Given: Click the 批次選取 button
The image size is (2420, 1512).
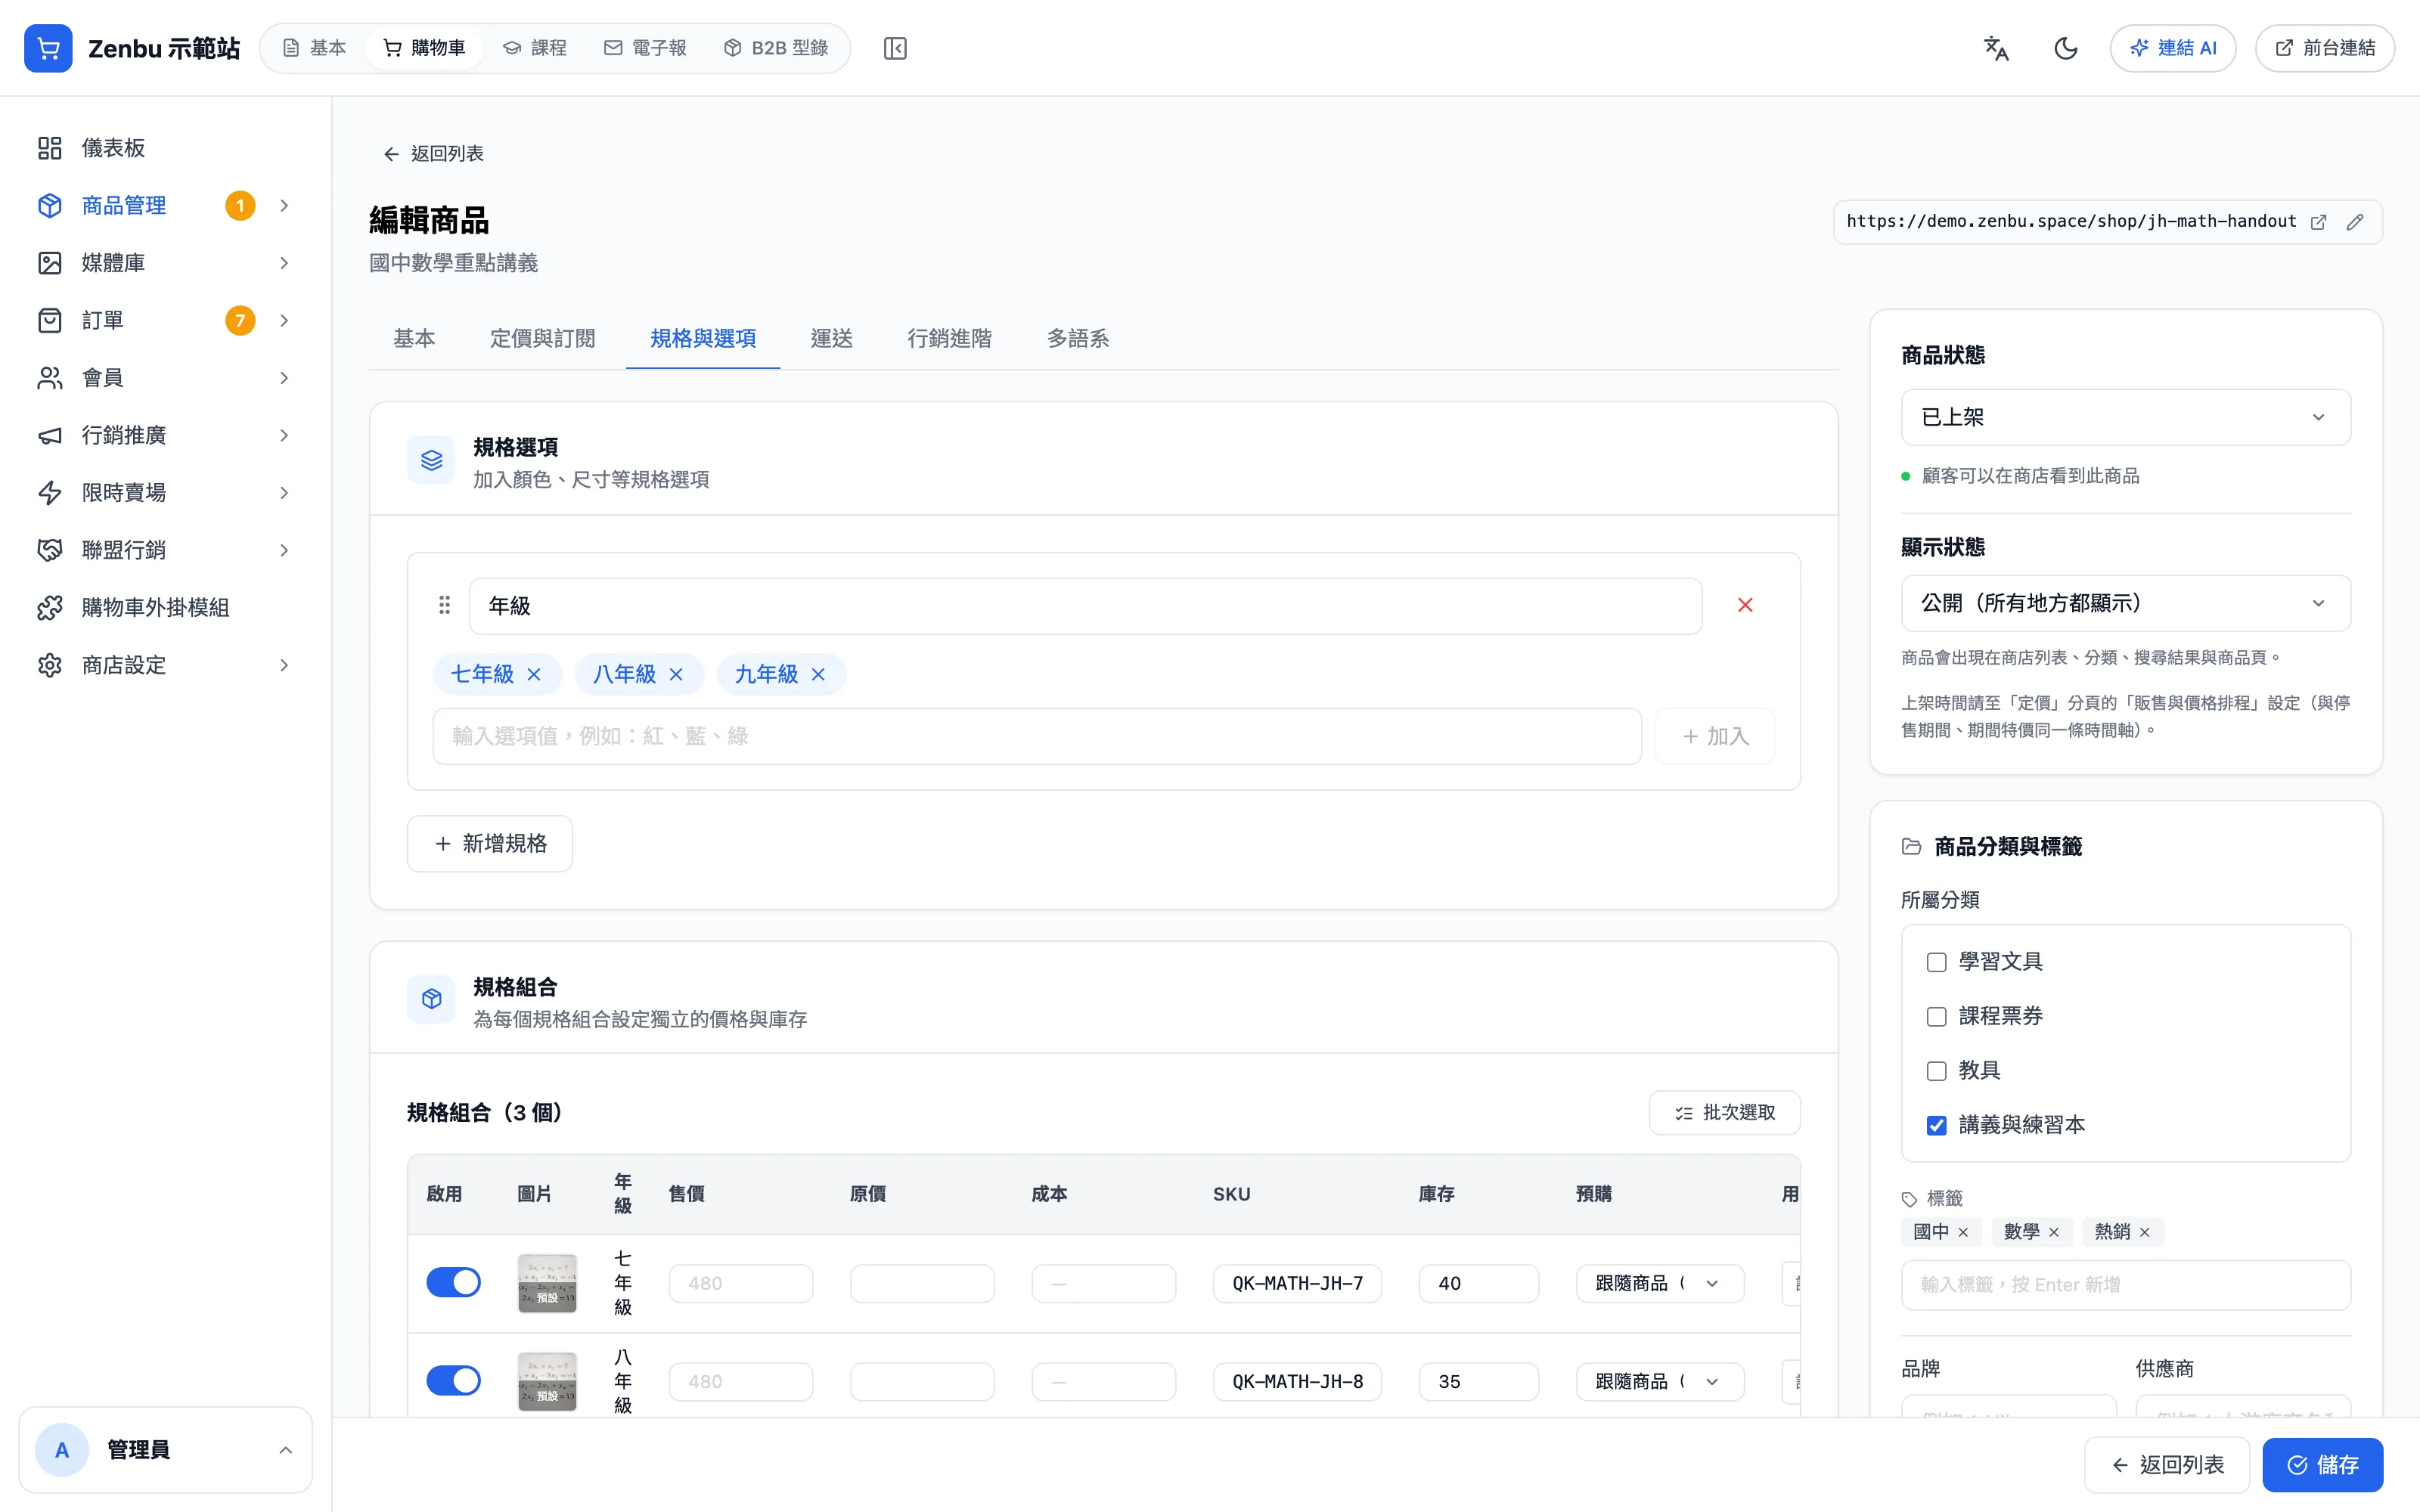Looking at the screenshot, I should (x=1725, y=1113).
